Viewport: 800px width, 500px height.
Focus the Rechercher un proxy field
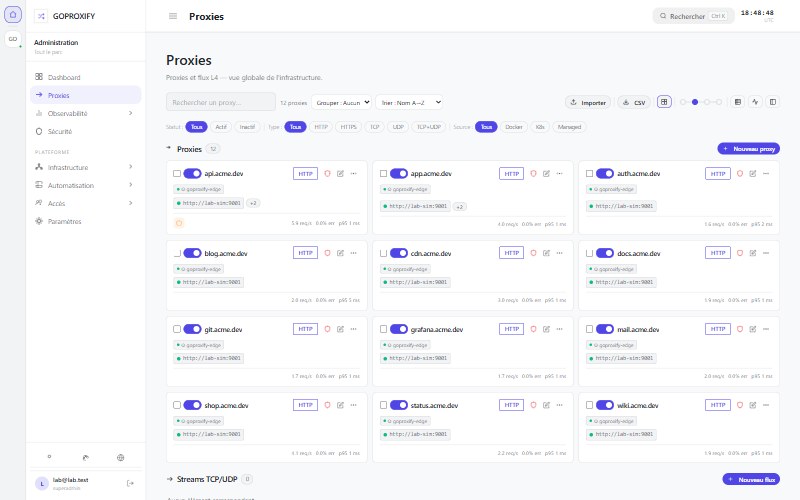(220, 102)
